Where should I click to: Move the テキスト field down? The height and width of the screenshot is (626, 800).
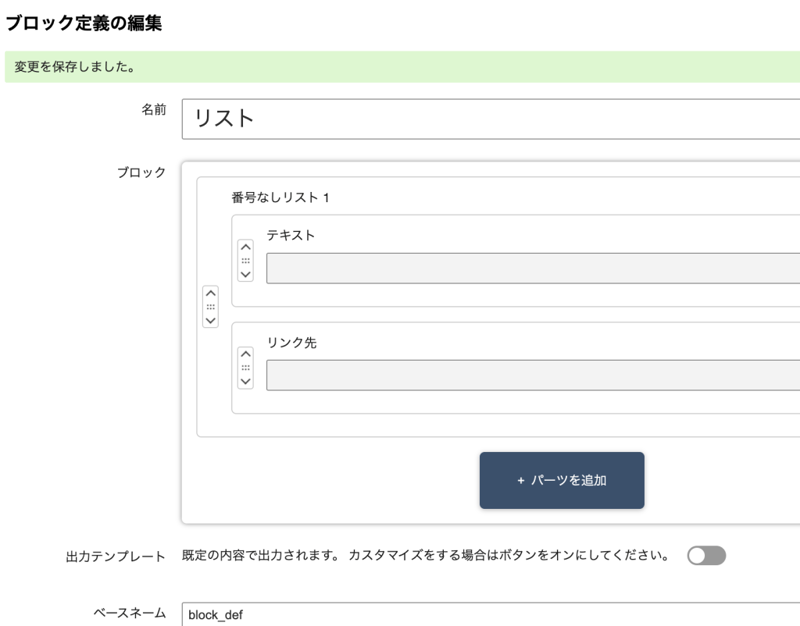(x=245, y=273)
